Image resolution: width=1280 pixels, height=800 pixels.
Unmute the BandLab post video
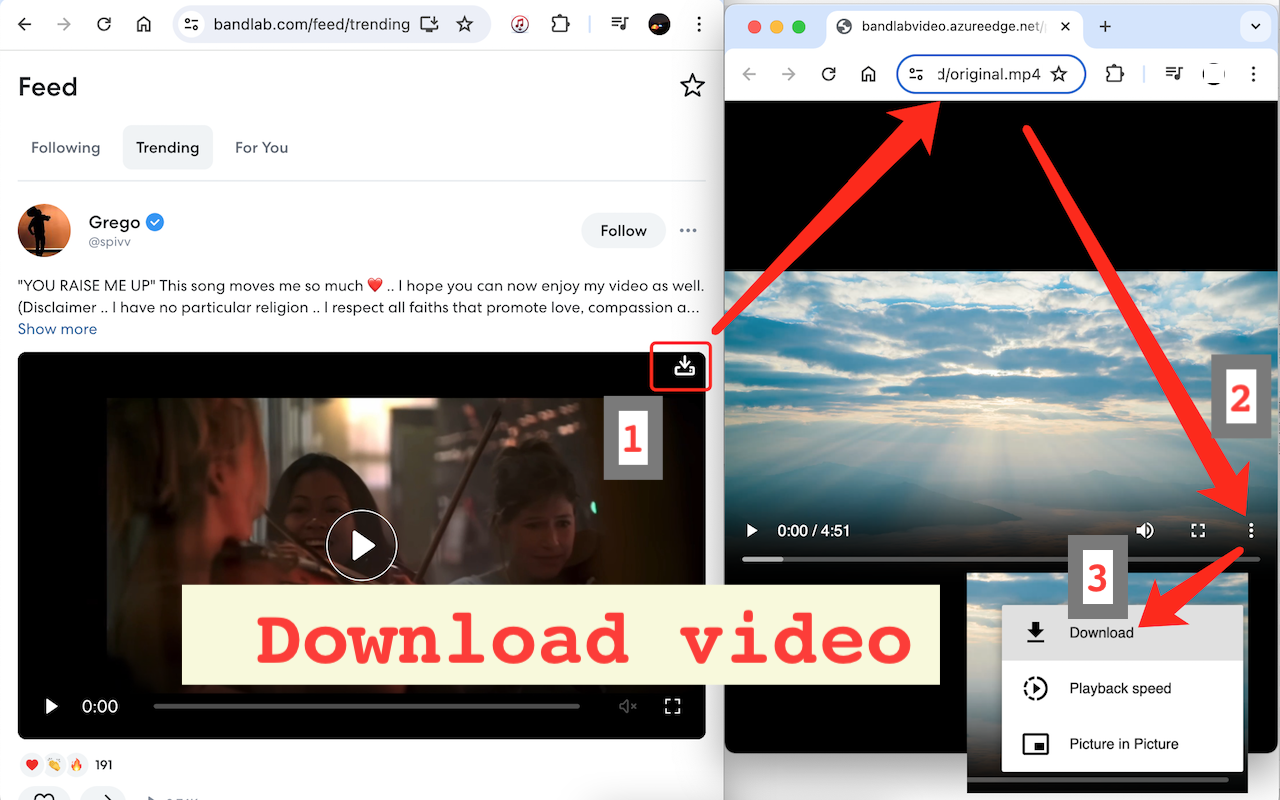[627, 706]
